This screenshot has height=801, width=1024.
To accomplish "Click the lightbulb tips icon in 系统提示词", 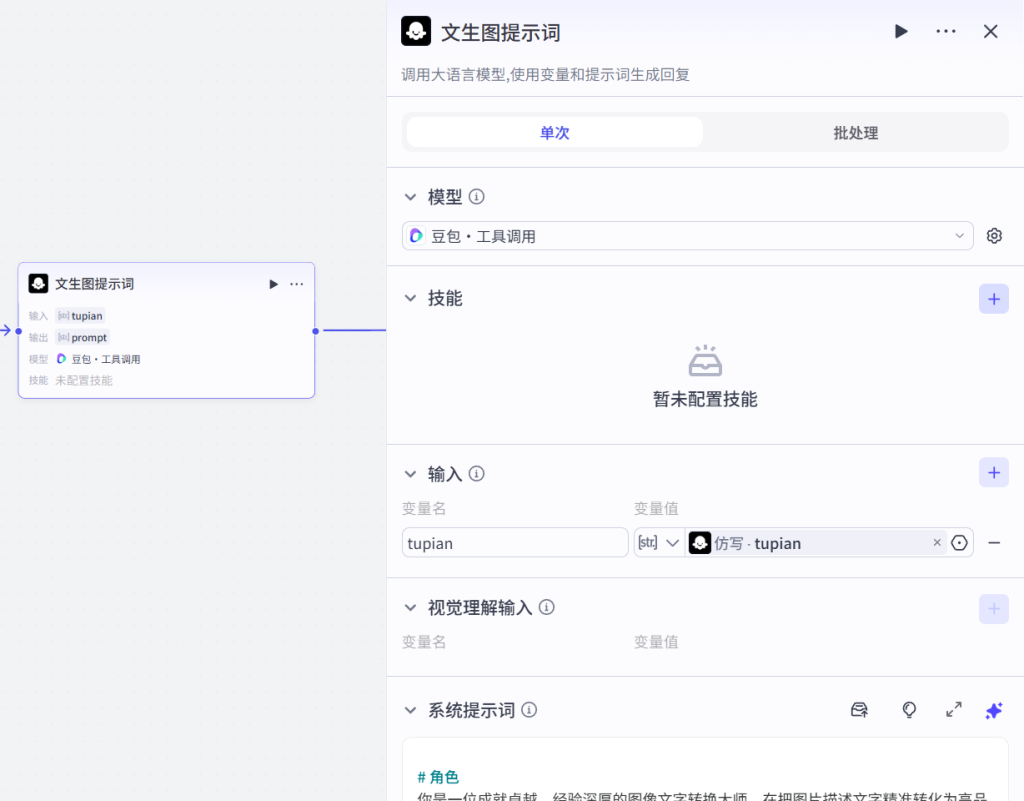I will point(909,710).
